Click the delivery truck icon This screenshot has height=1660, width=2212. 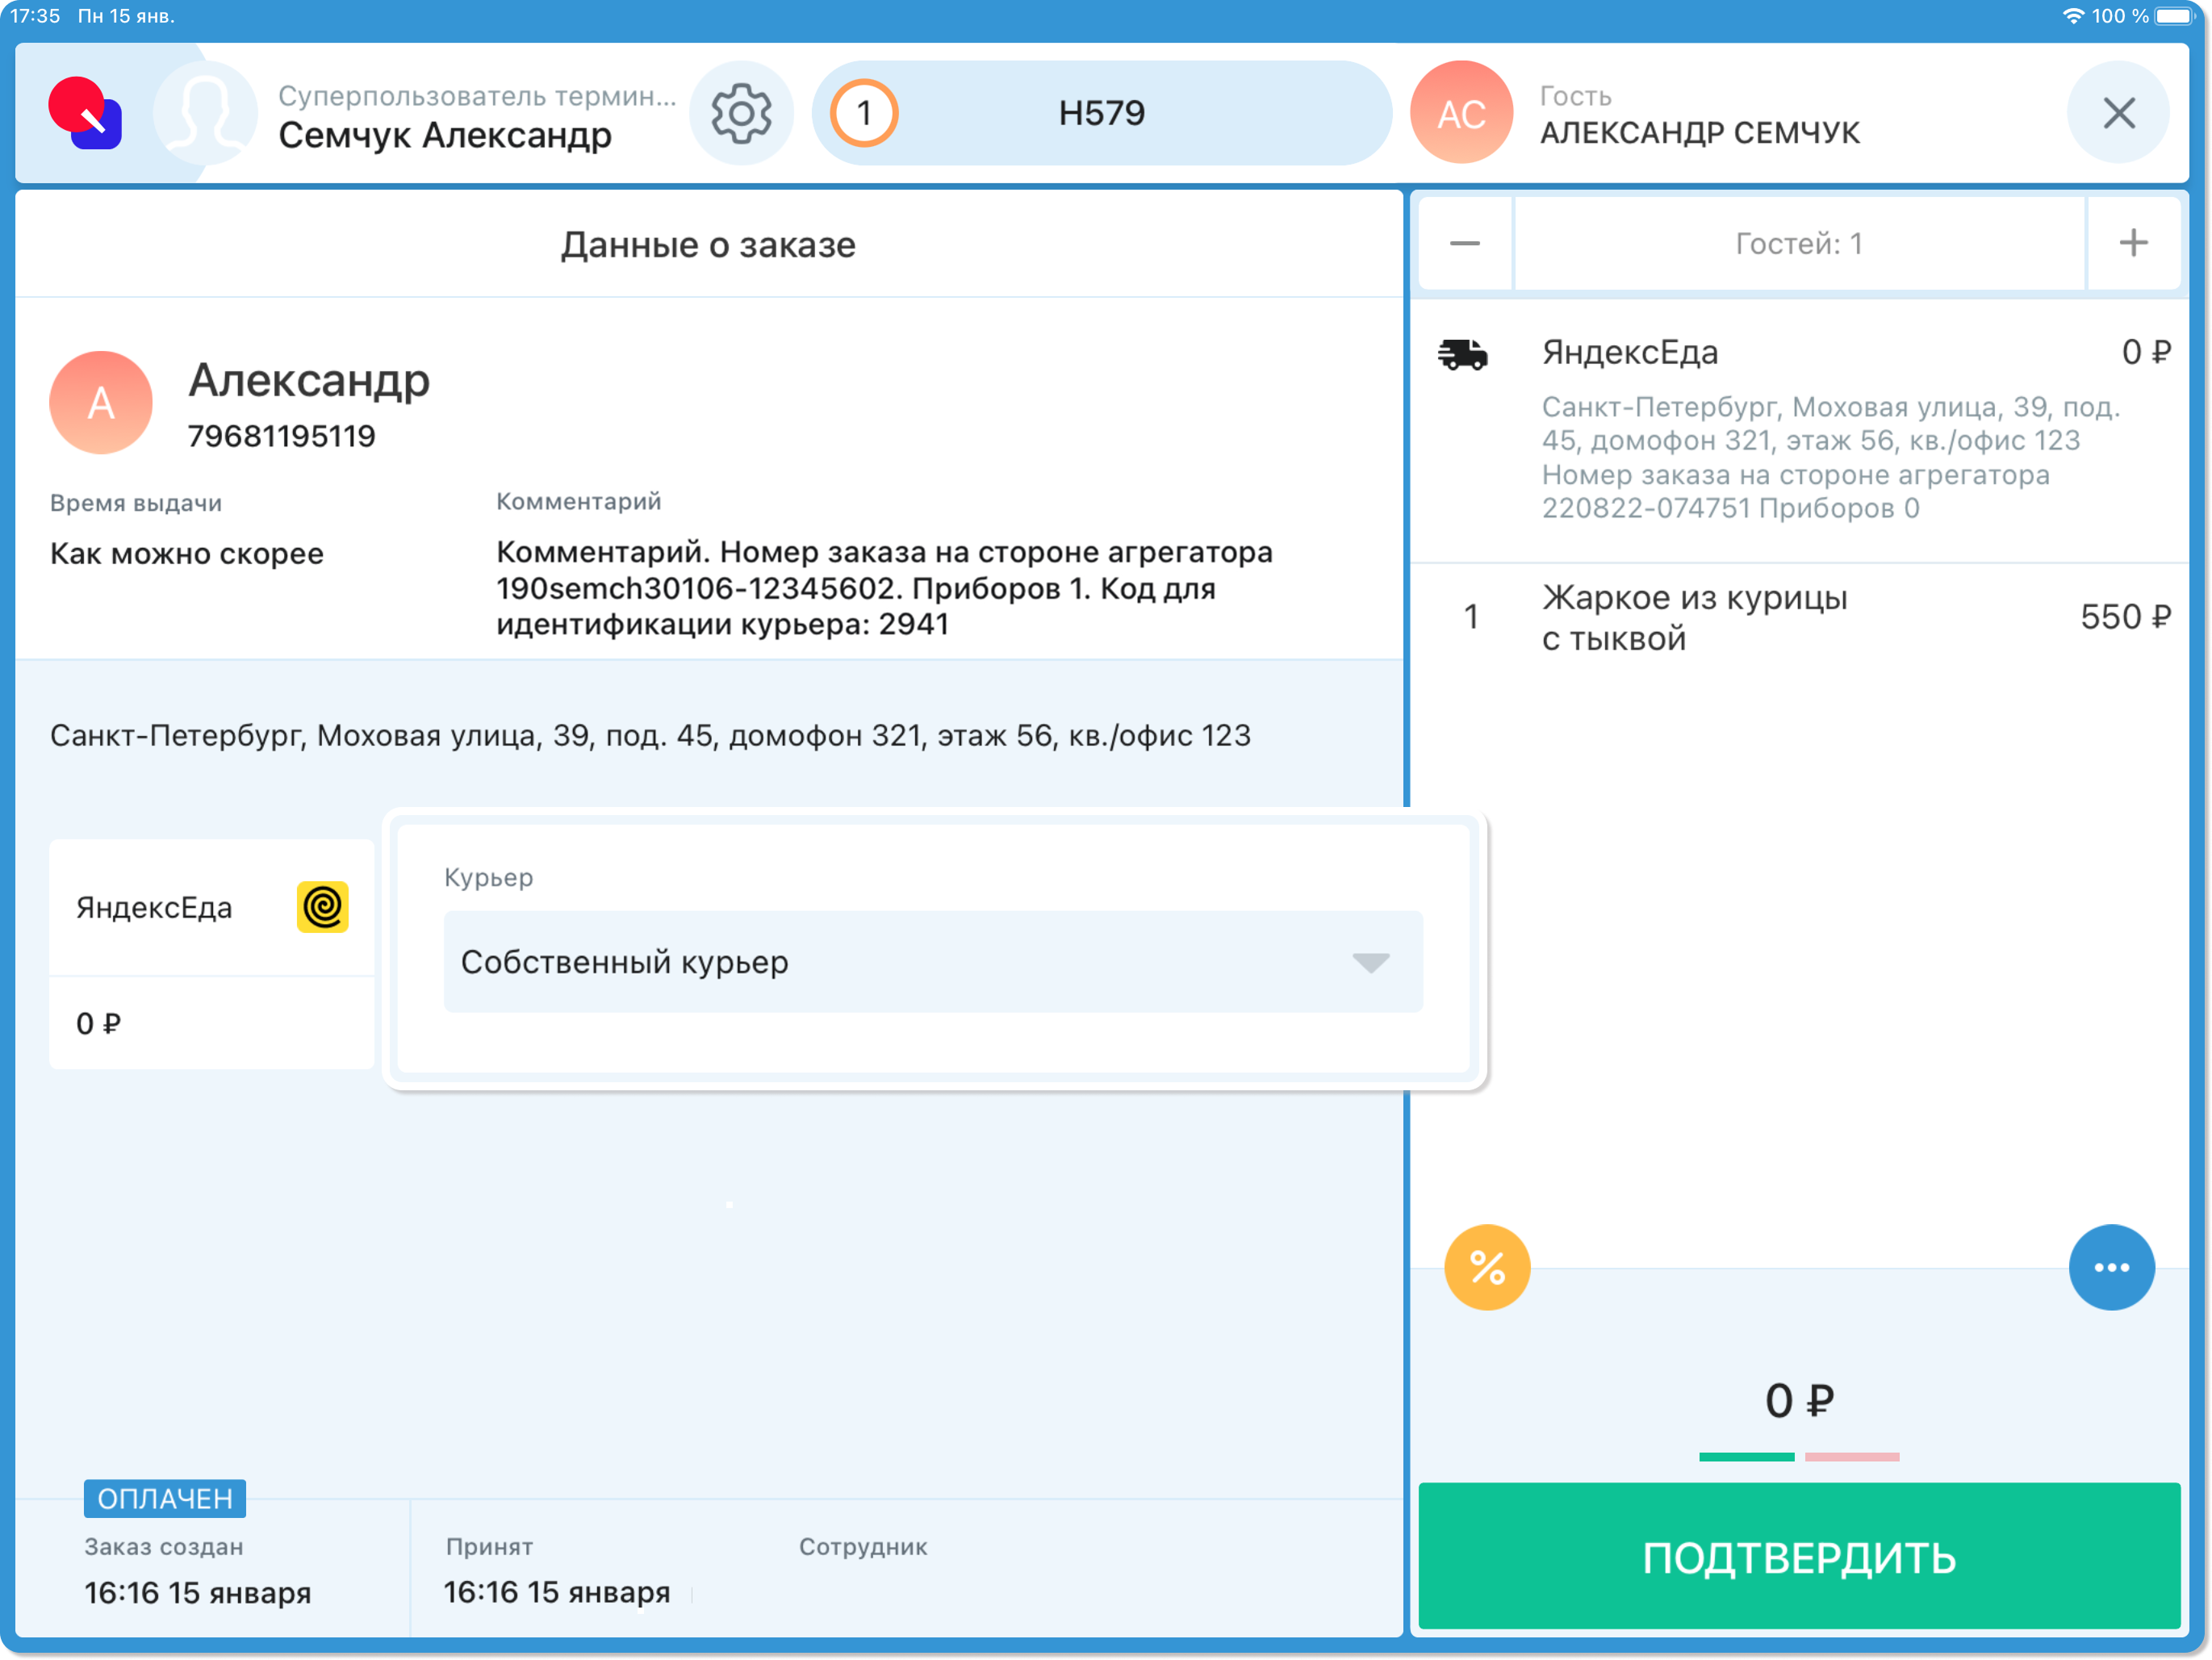tap(1463, 354)
